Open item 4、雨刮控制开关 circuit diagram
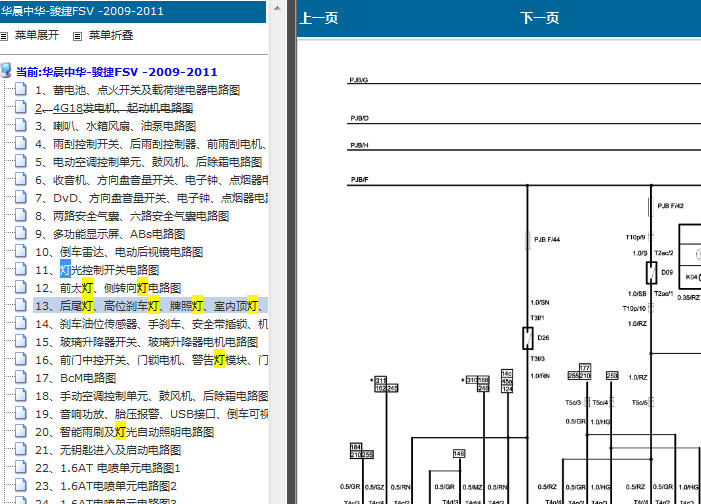The width and height of the screenshot is (701, 504). (x=151, y=144)
